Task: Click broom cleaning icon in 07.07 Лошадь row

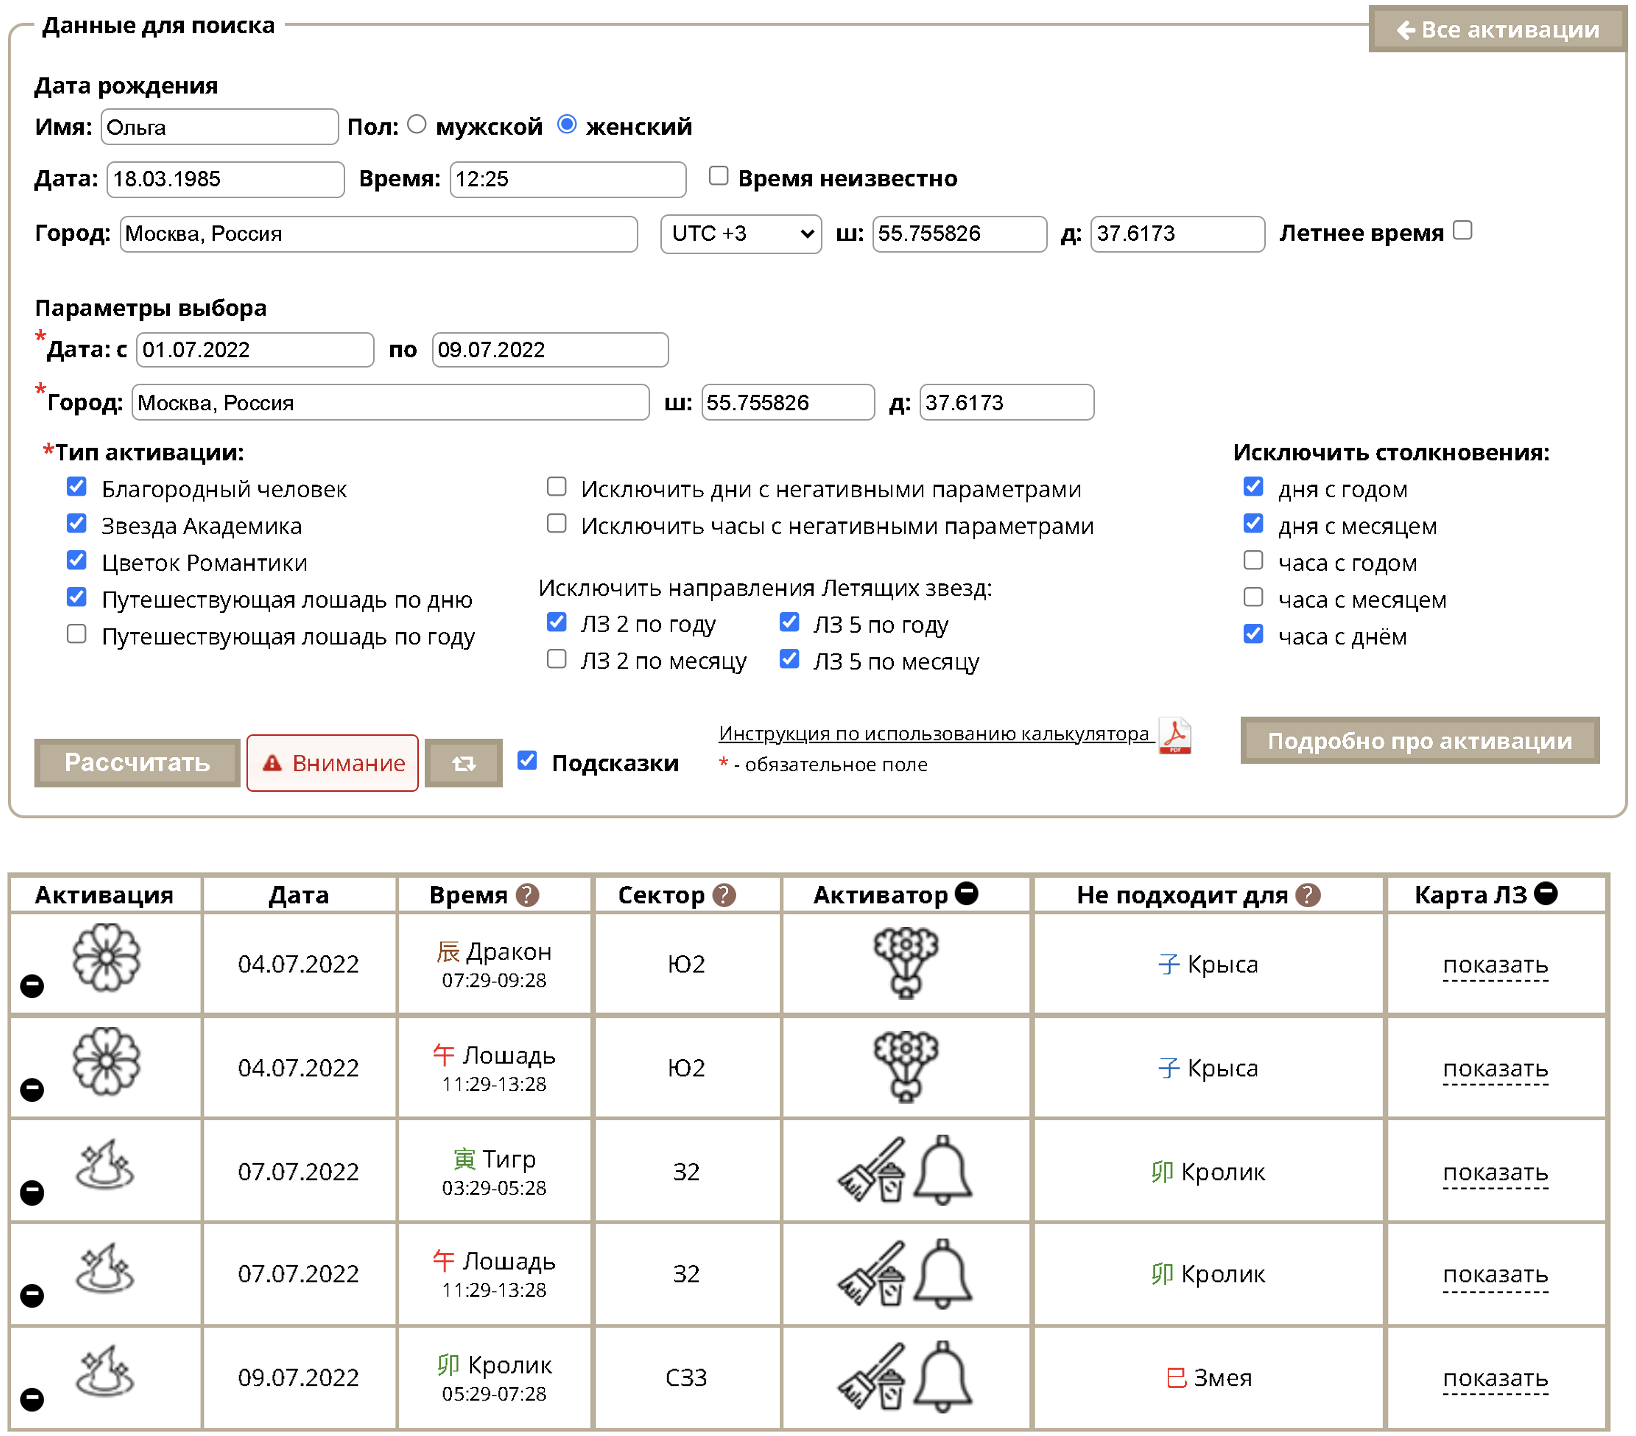Action: click(x=871, y=1273)
